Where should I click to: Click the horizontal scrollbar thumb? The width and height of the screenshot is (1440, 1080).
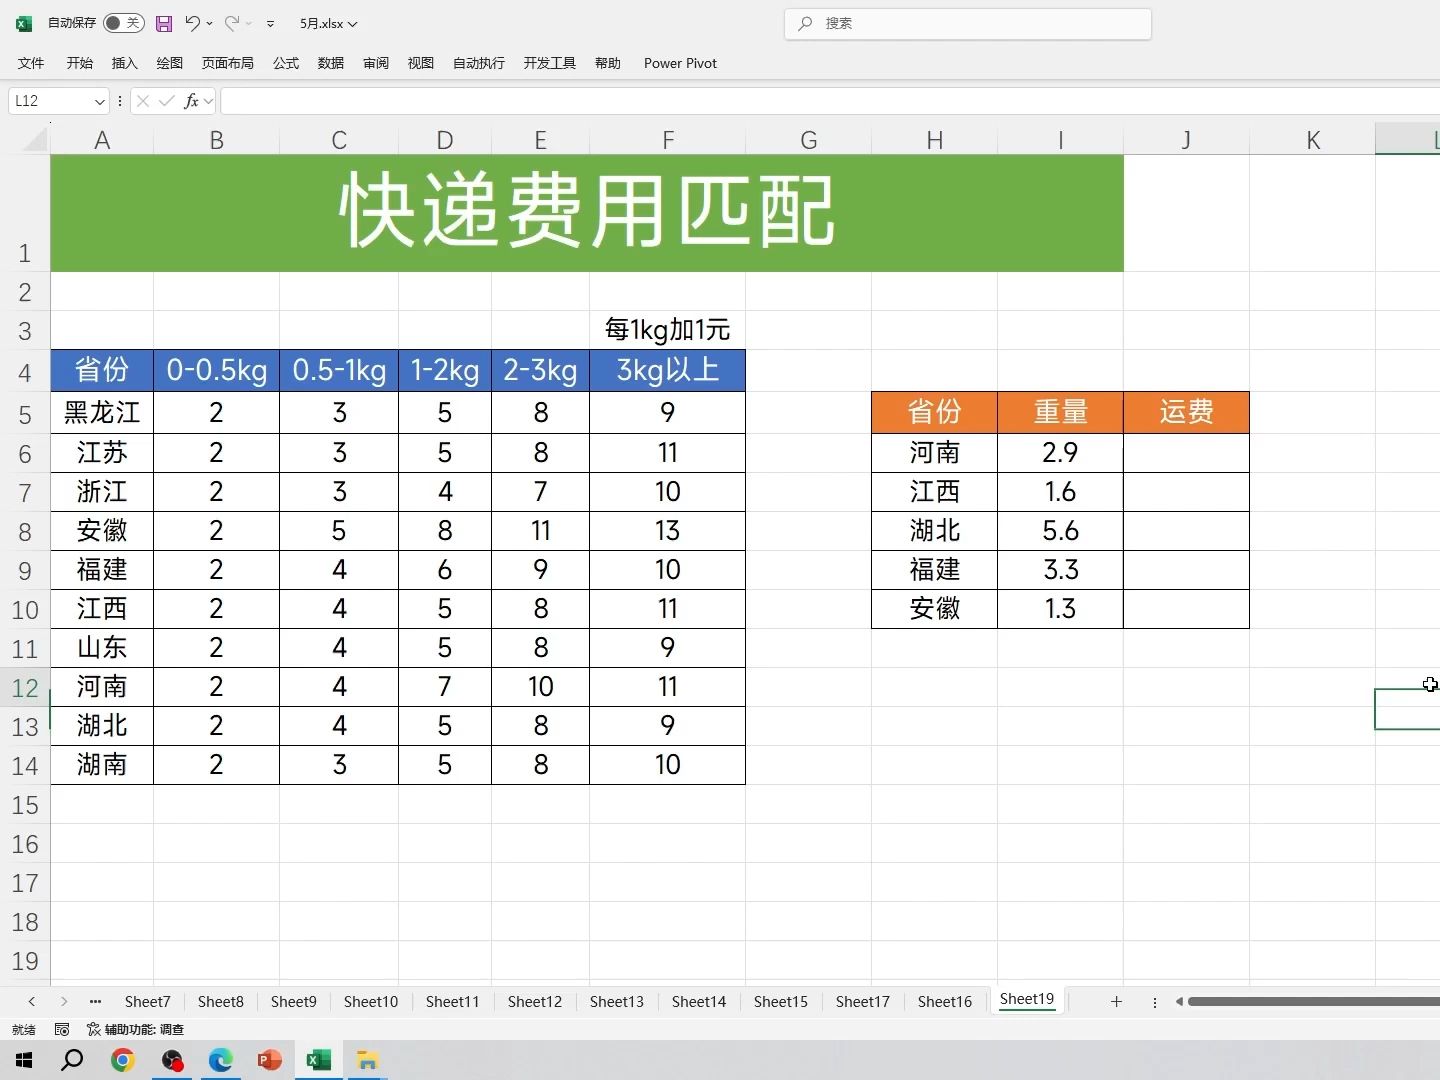pos(1314,1001)
